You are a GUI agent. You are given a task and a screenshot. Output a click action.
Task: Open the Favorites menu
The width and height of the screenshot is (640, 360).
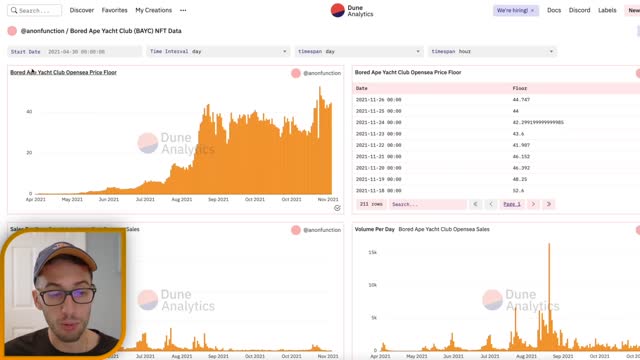click(x=114, y=10)
